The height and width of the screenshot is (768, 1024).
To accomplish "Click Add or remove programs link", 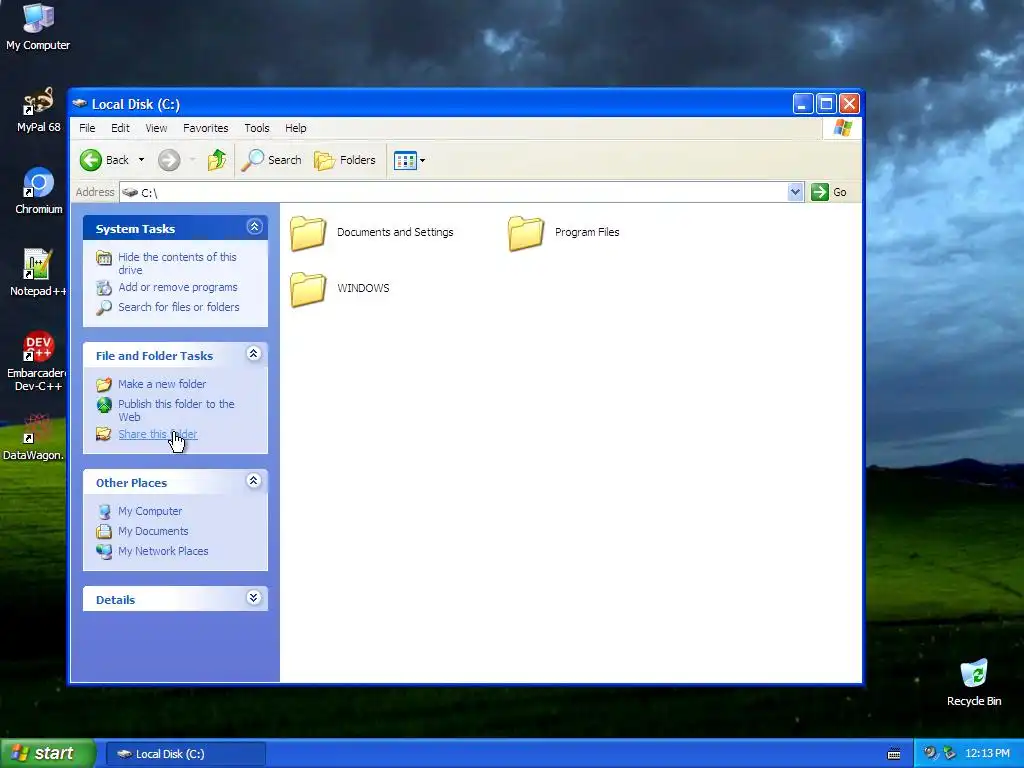I will [178, 287].
